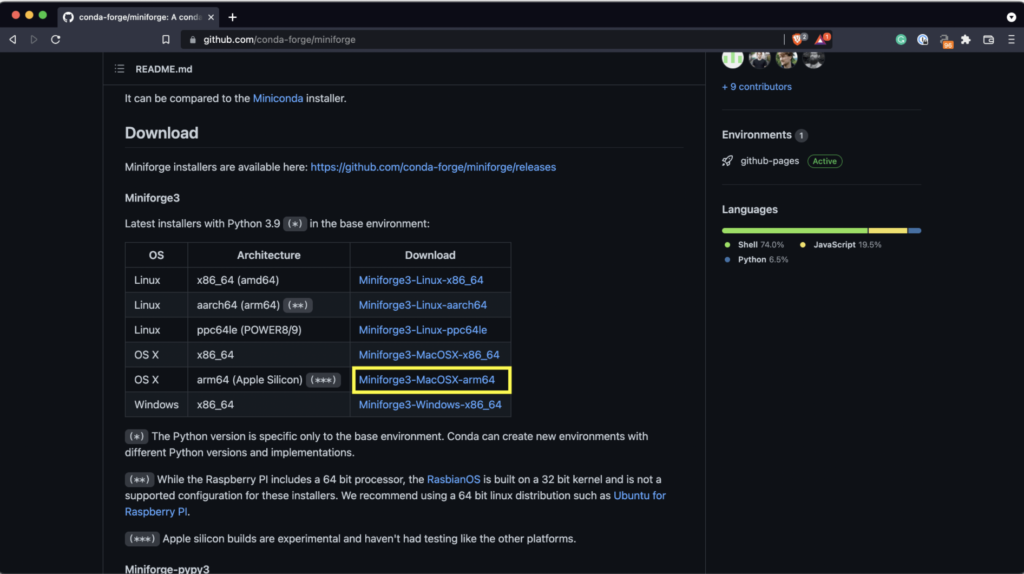Click the Download section heading
This screenshot has height=574, width=1024.
click(x=161, y=133)
